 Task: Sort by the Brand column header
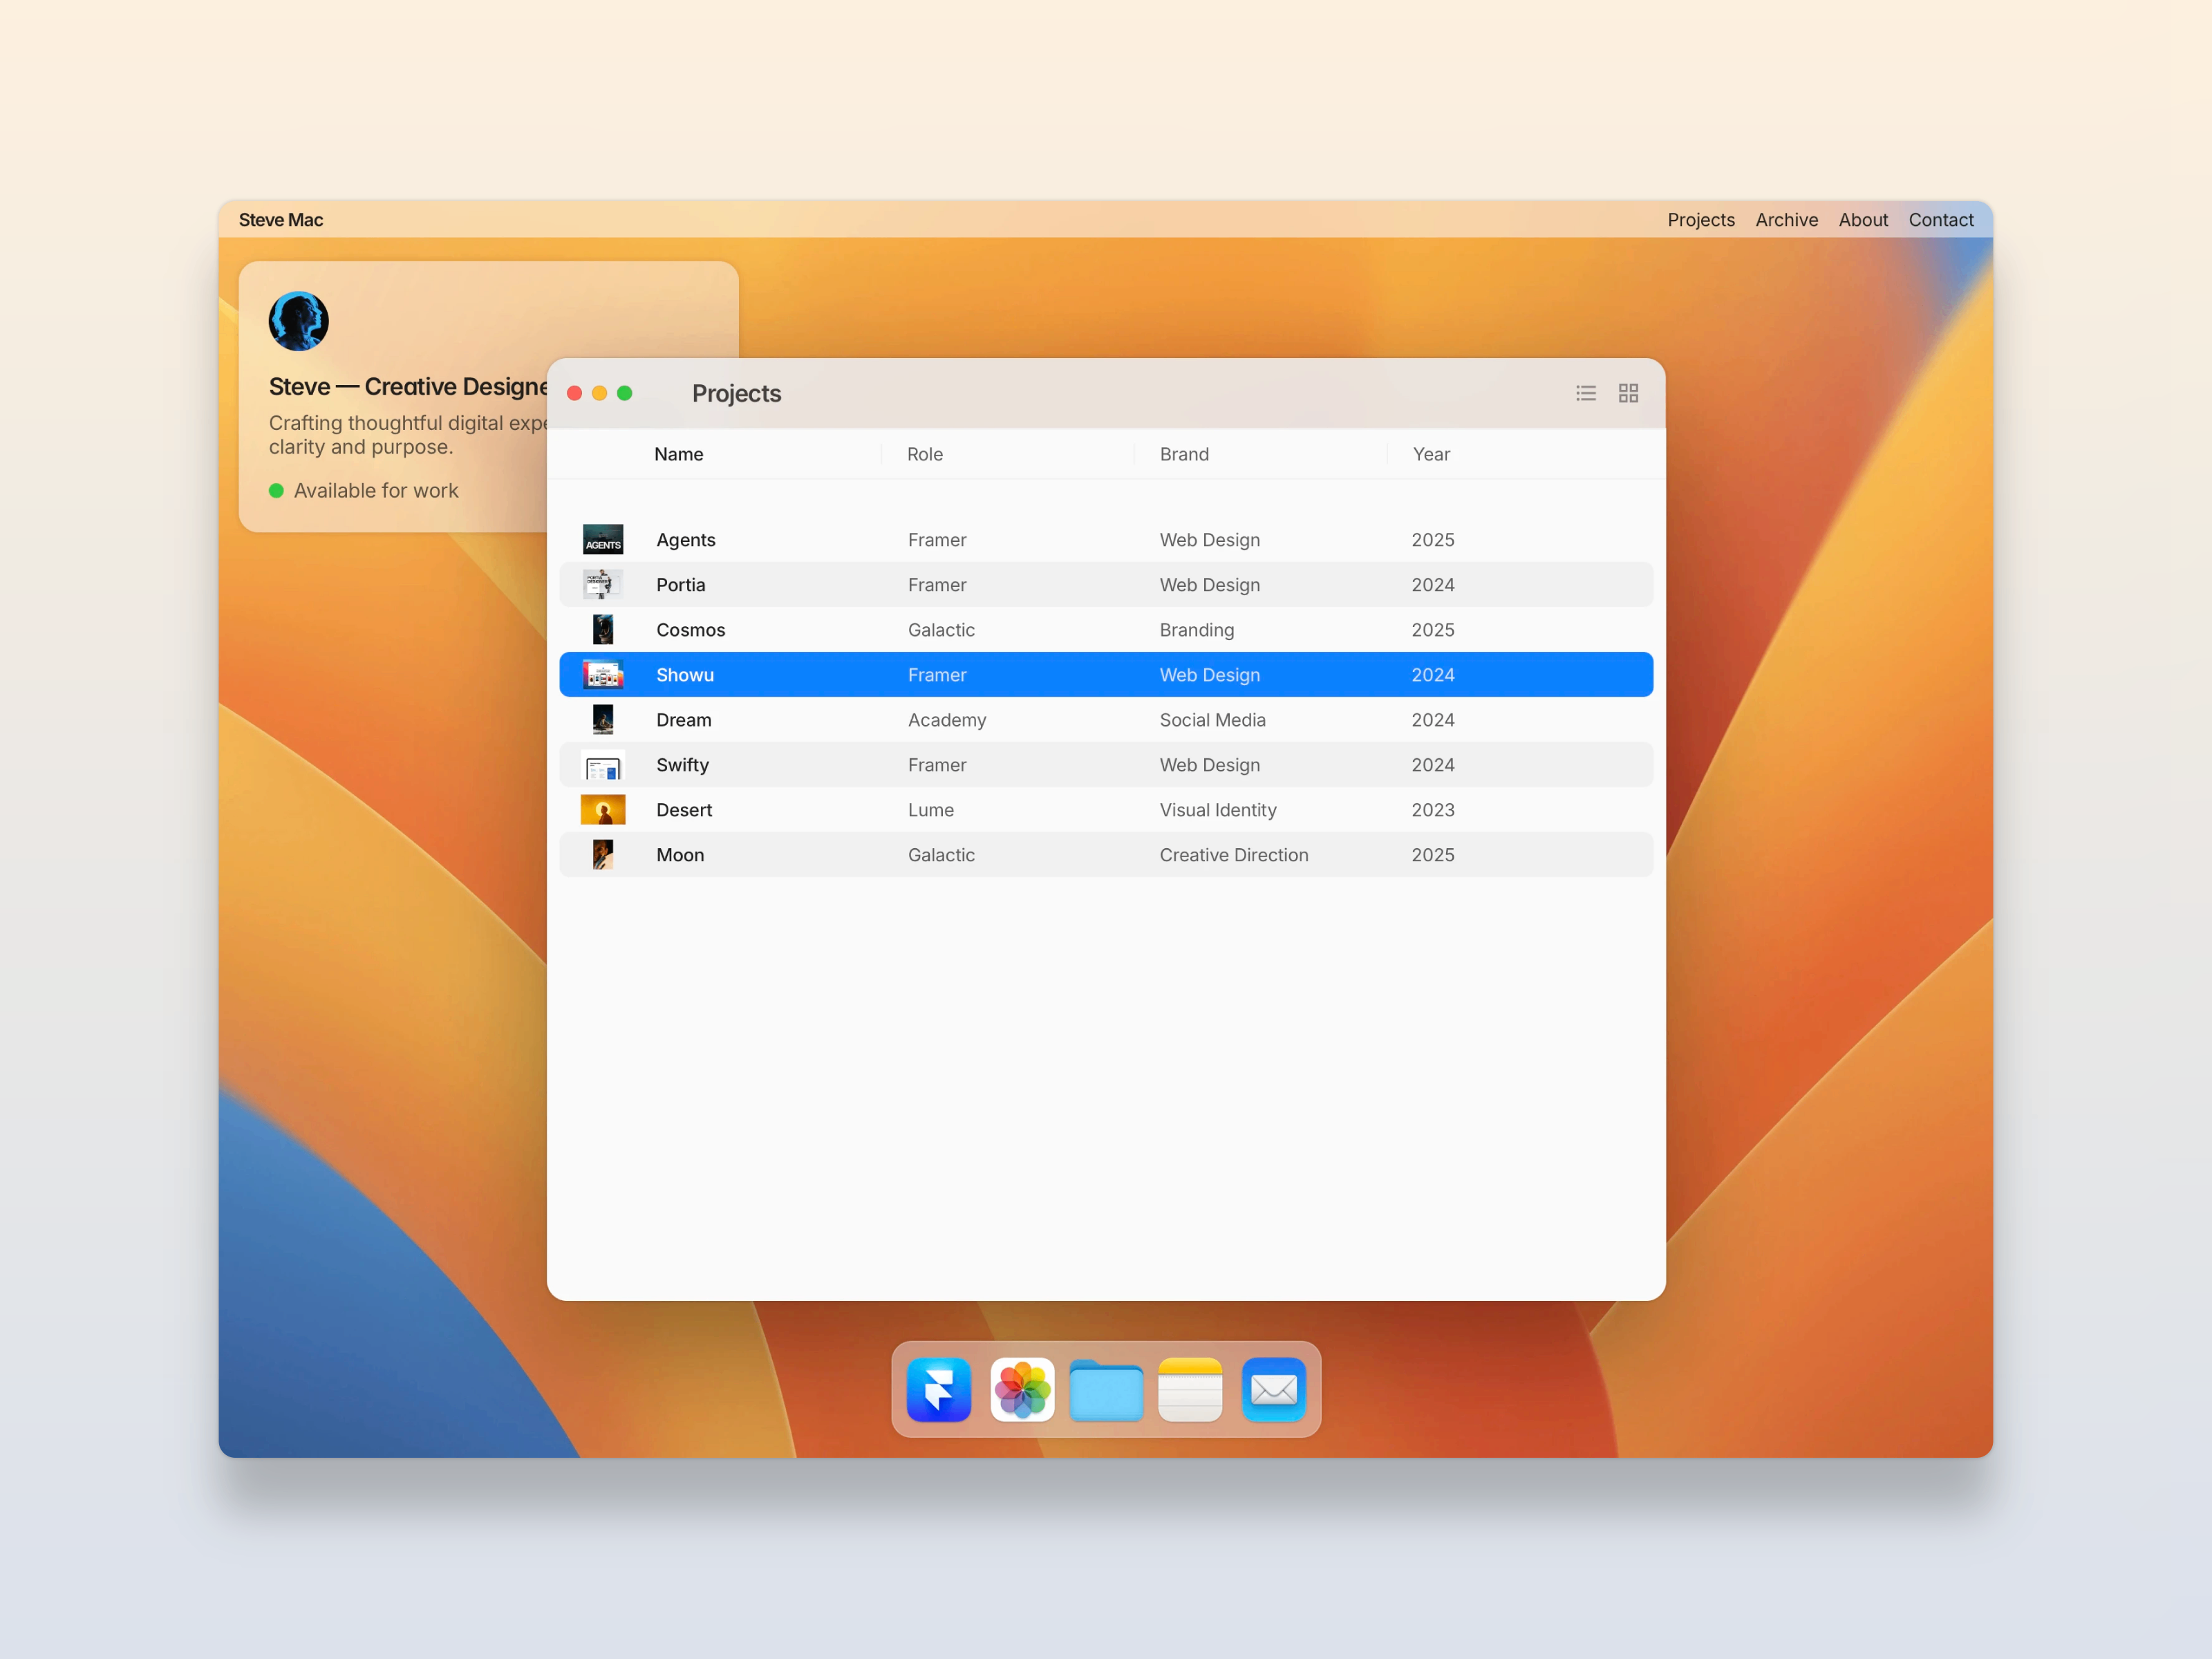(x=1184, y=454)
